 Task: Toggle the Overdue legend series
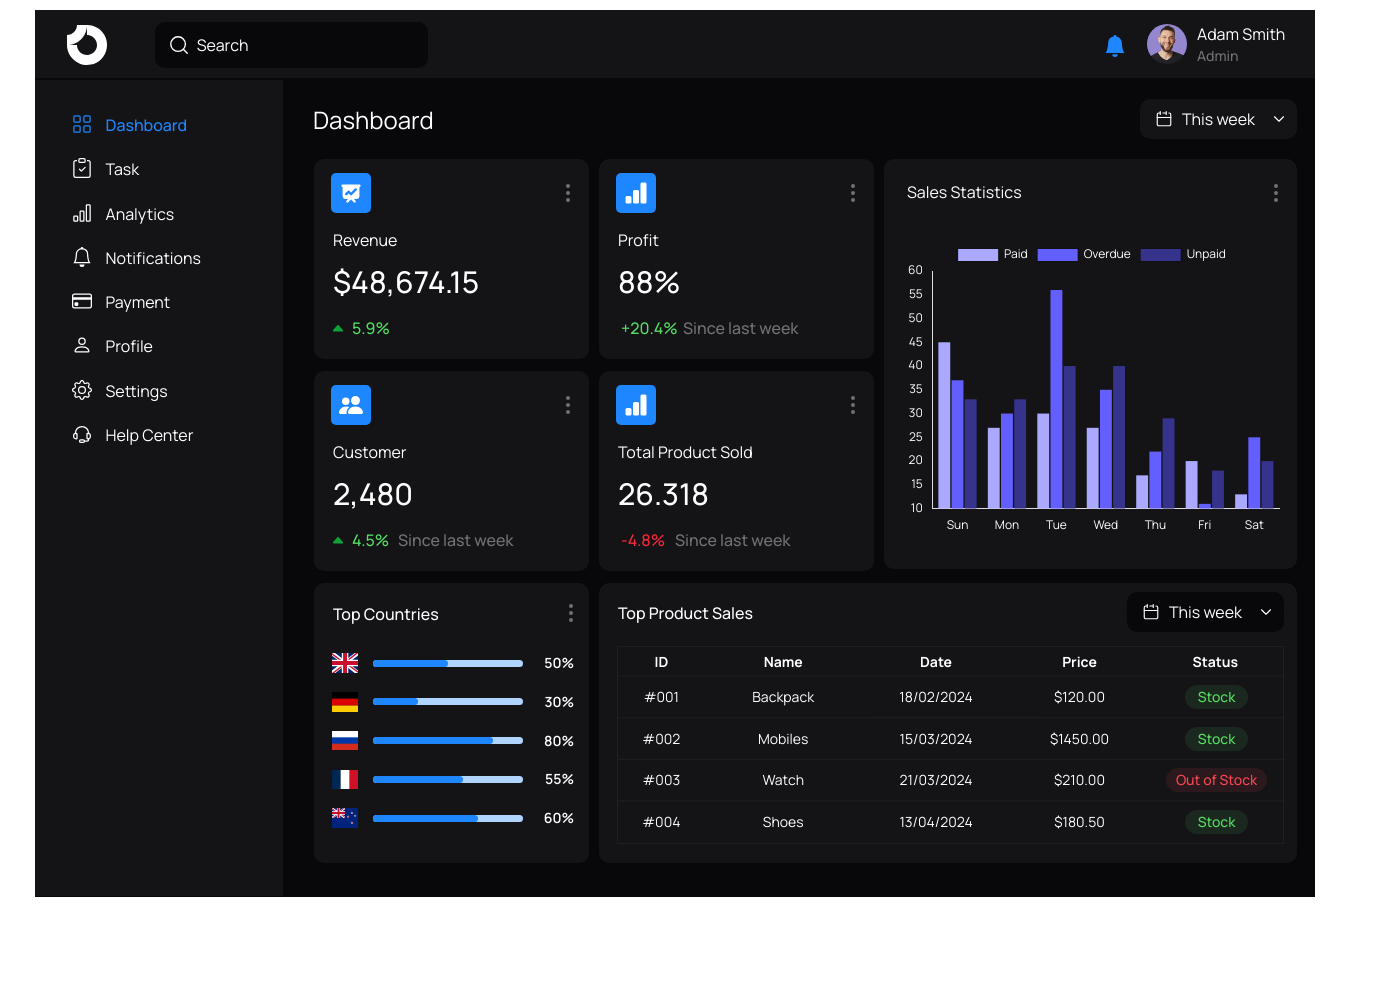point(1084,255)
